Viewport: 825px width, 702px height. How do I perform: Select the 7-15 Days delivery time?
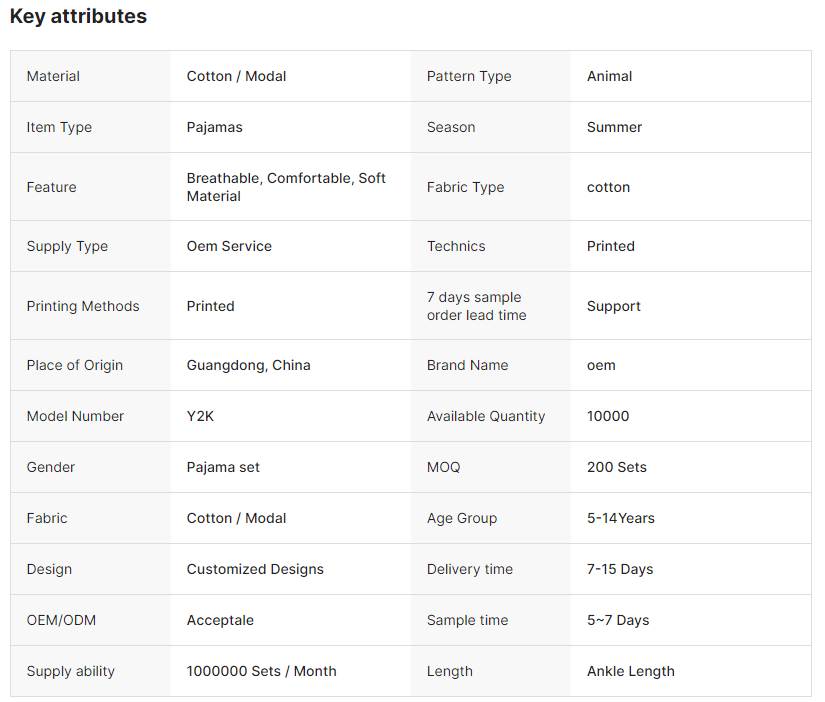619,569
